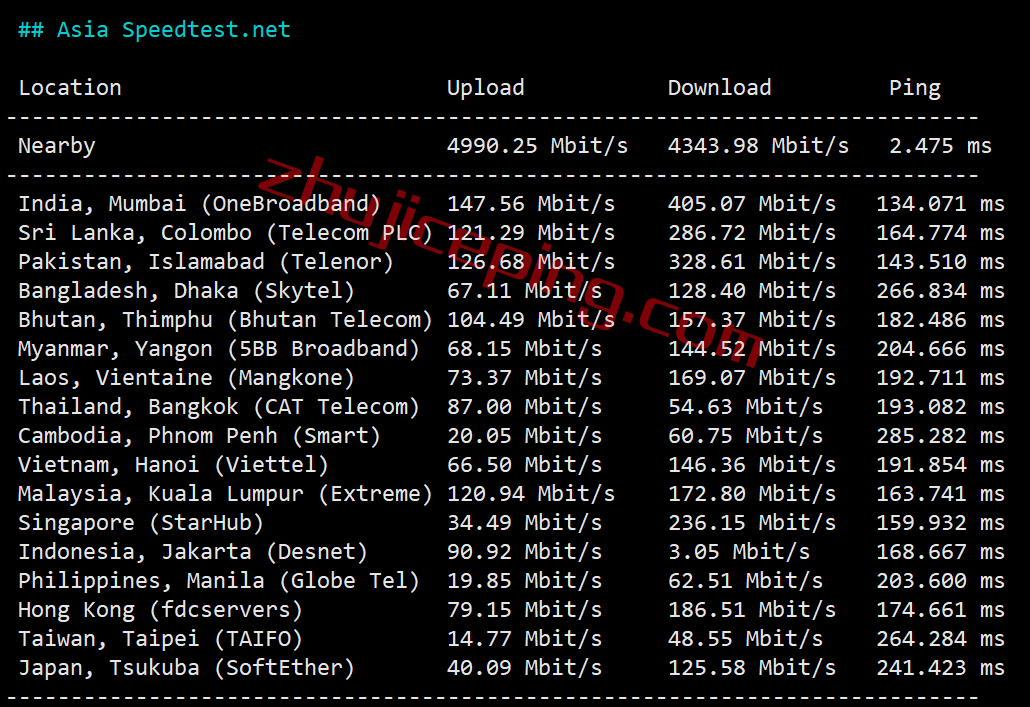Click Colombo ping '164.774 ms'
The image size is (1030, 707).
tap(940, 233)
